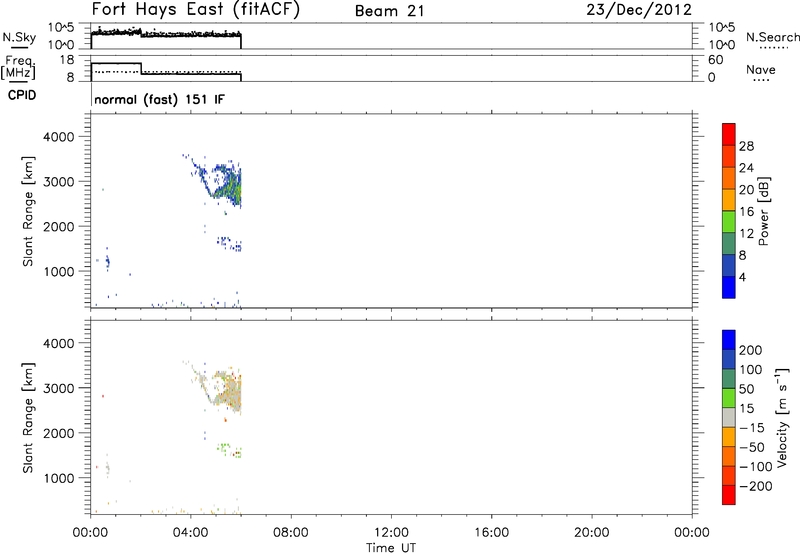Pick the orange 20–24 dB power swatch
This screenshot has width=800, height=554.
[729, 178]
